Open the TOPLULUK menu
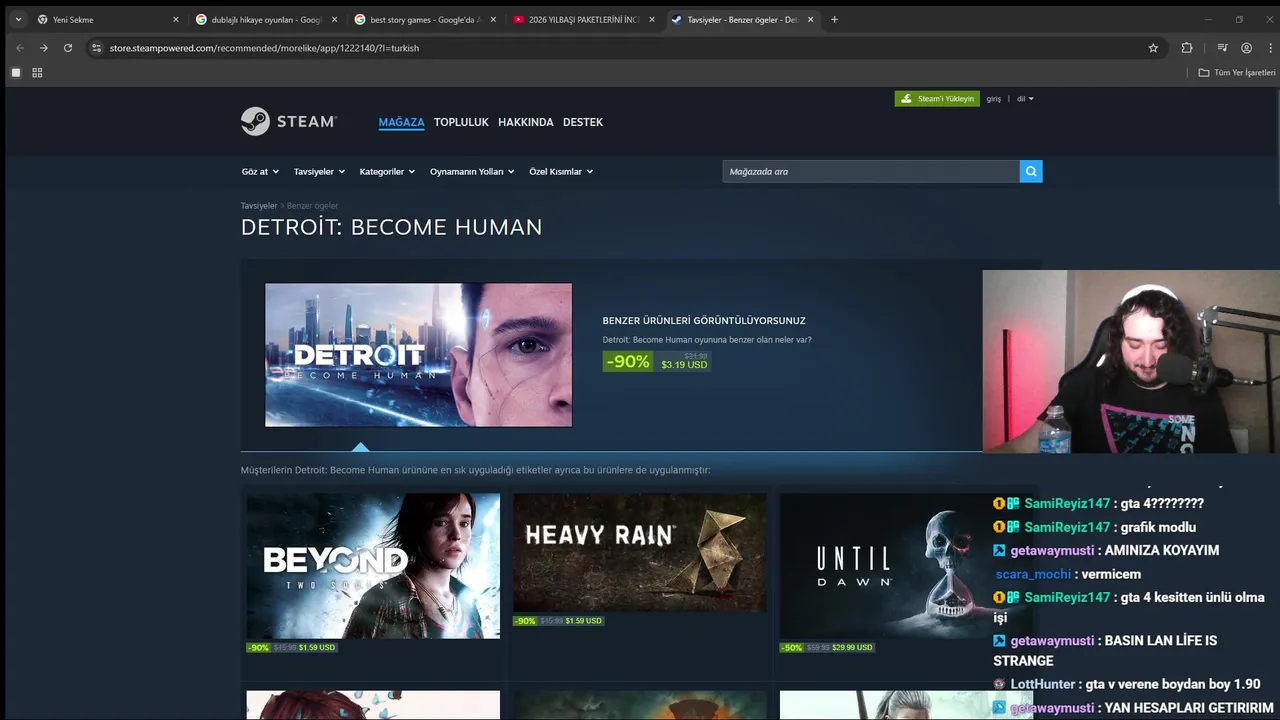This screenshot has width=1280, height=720. pos(461,122)
